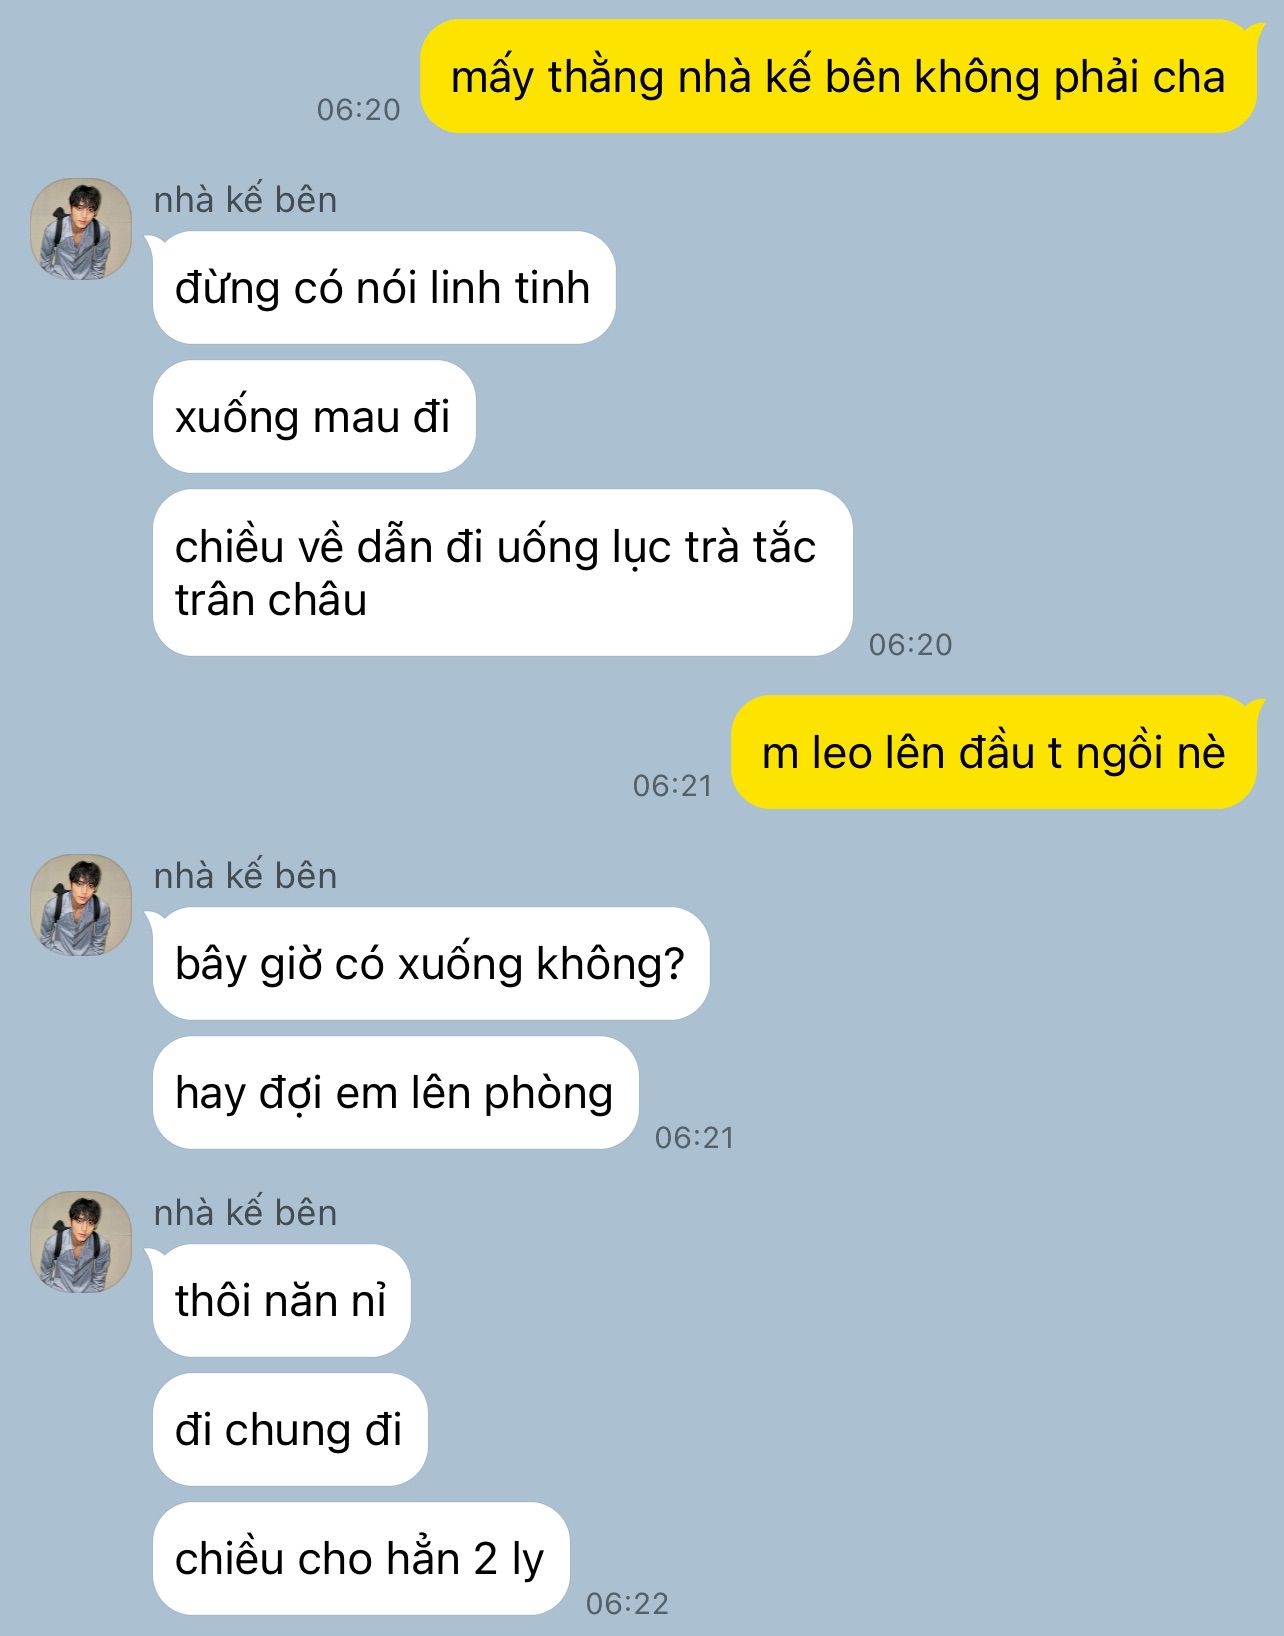1284x1636 pixels.
Task: Select message 'hay đợi em lên phòng'
Action: (x=395, y=1093)
